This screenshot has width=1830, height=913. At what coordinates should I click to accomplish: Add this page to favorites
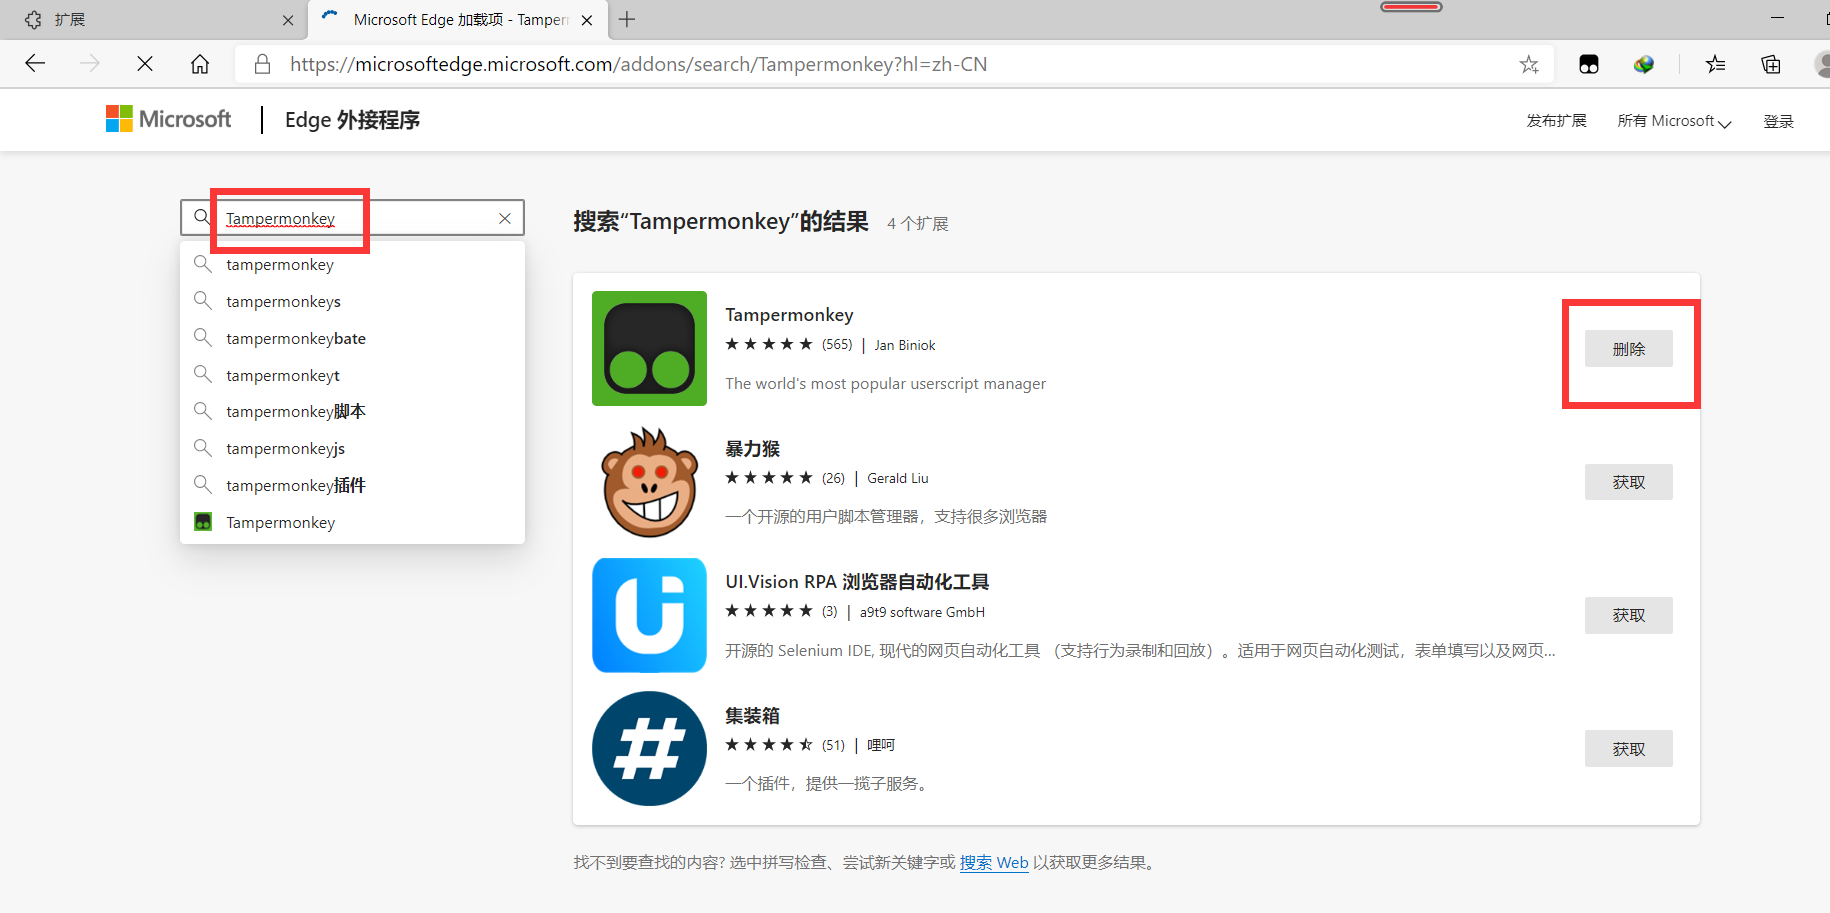[x=1529, y=64]
